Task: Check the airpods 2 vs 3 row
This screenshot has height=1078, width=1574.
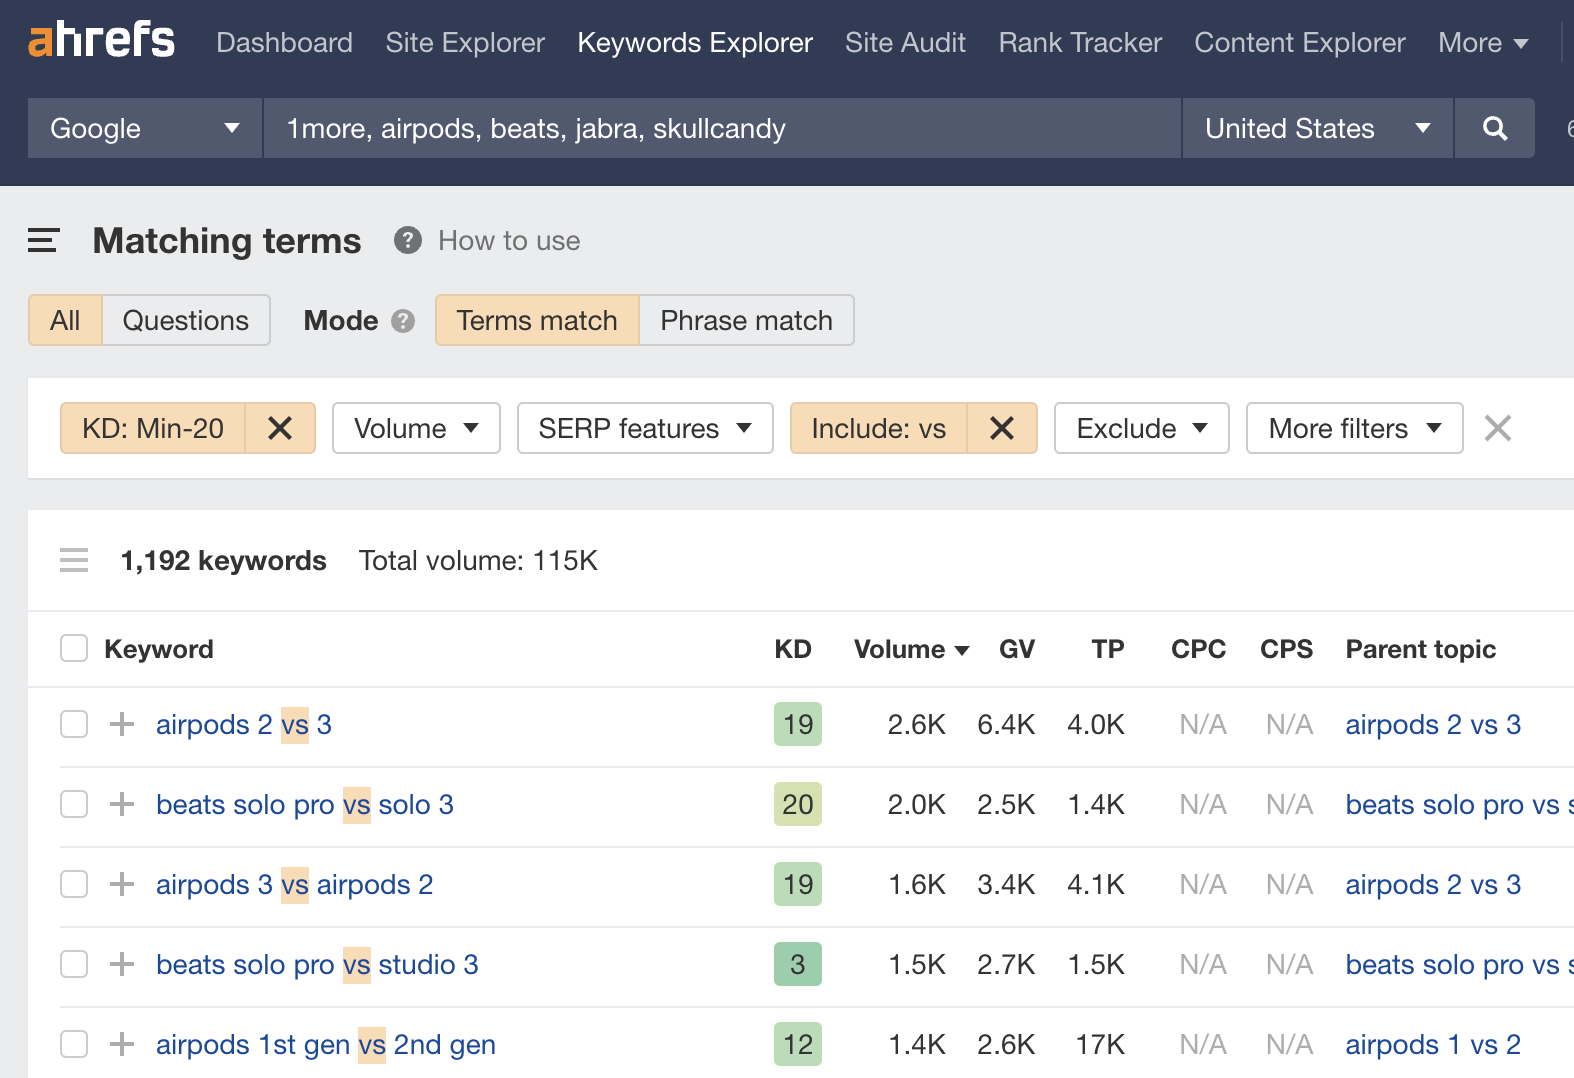Action: coord(74,724)
